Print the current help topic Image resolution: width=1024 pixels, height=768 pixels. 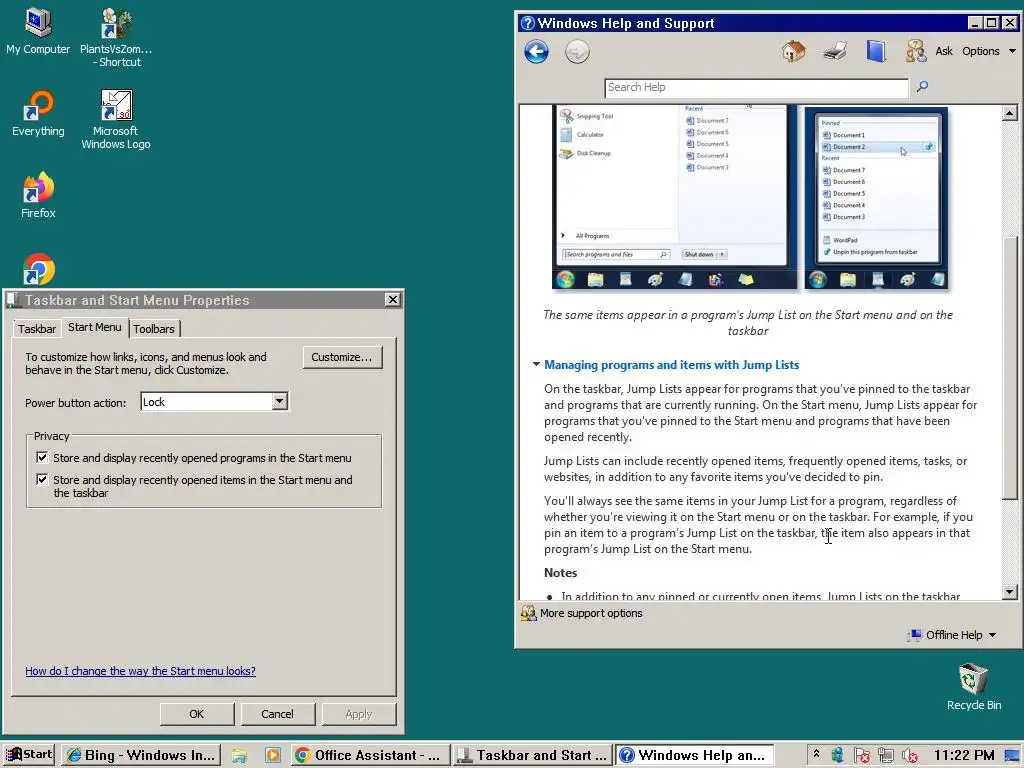(835, 51)
